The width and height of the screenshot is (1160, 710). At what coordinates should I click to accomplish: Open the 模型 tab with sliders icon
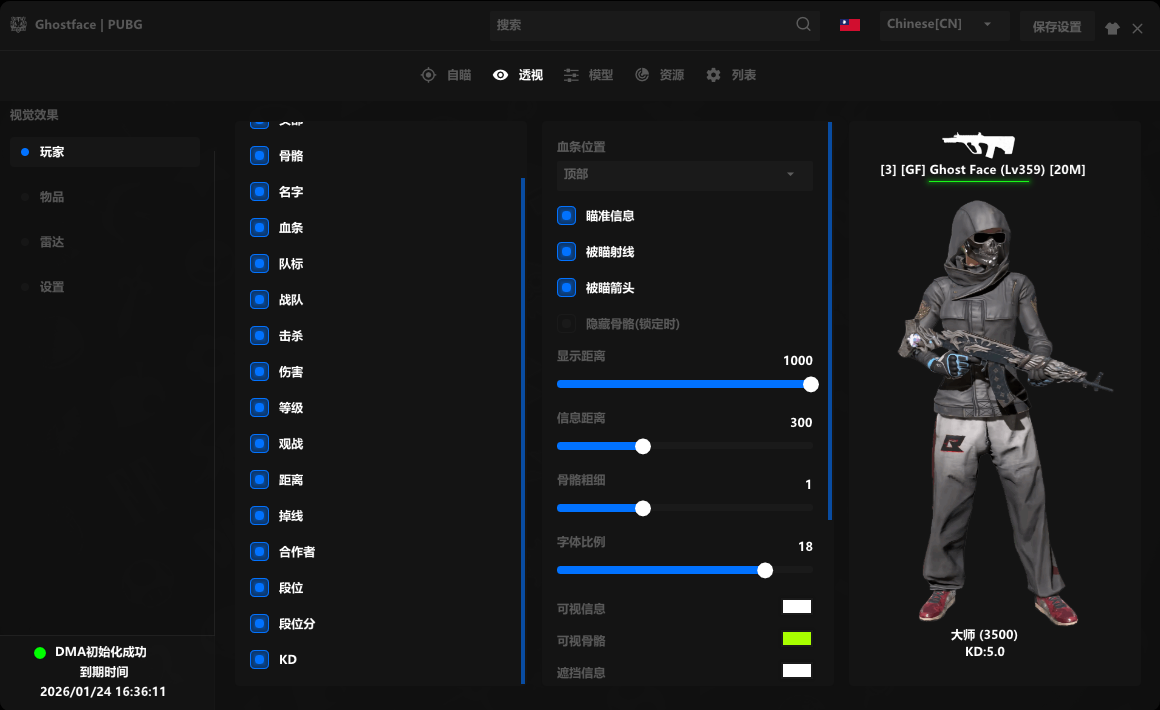pos(588,75)
